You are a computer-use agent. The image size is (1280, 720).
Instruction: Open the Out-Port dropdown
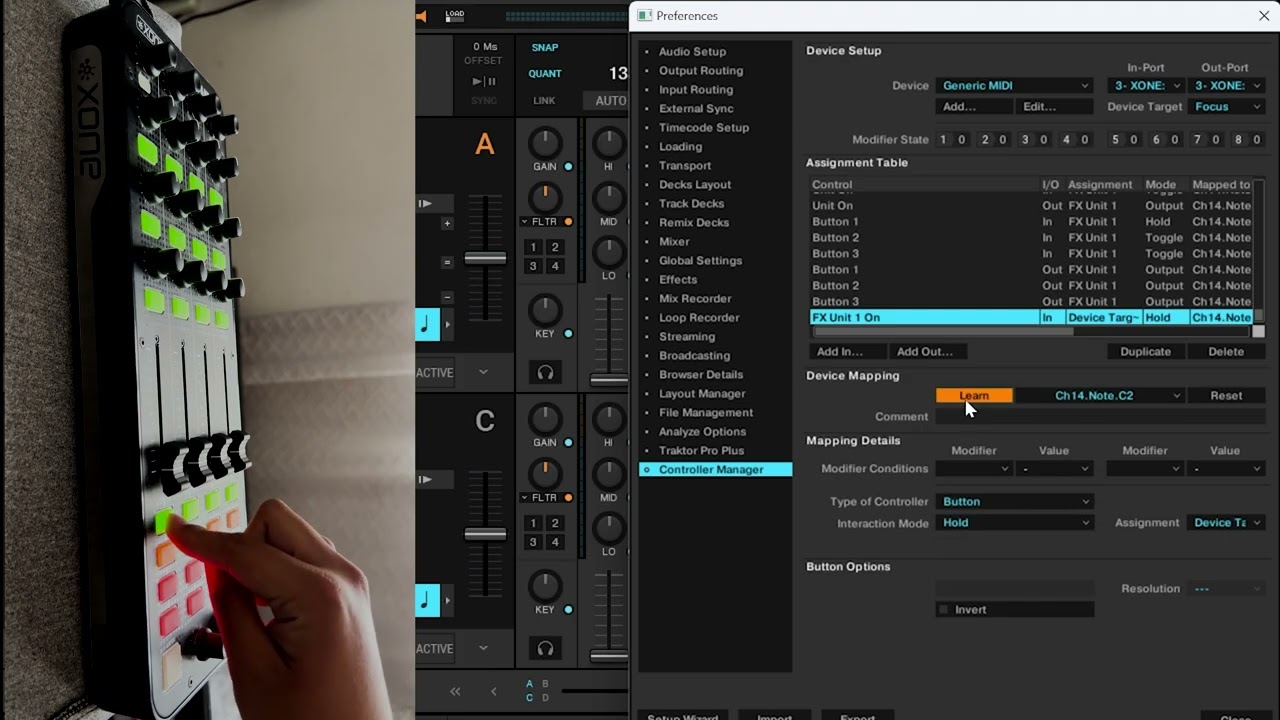[x=1228, y=86]
